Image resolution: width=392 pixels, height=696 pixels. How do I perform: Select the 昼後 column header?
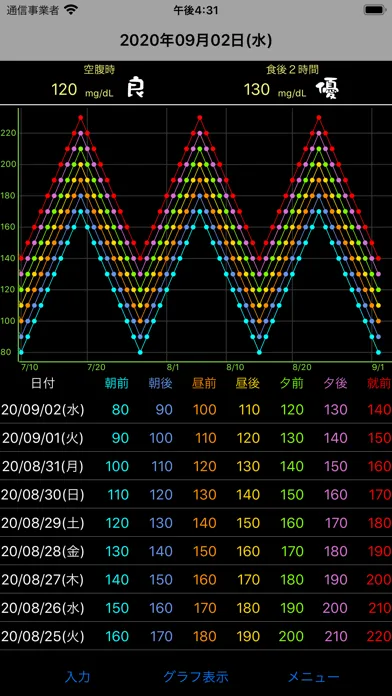click(248, 384)
